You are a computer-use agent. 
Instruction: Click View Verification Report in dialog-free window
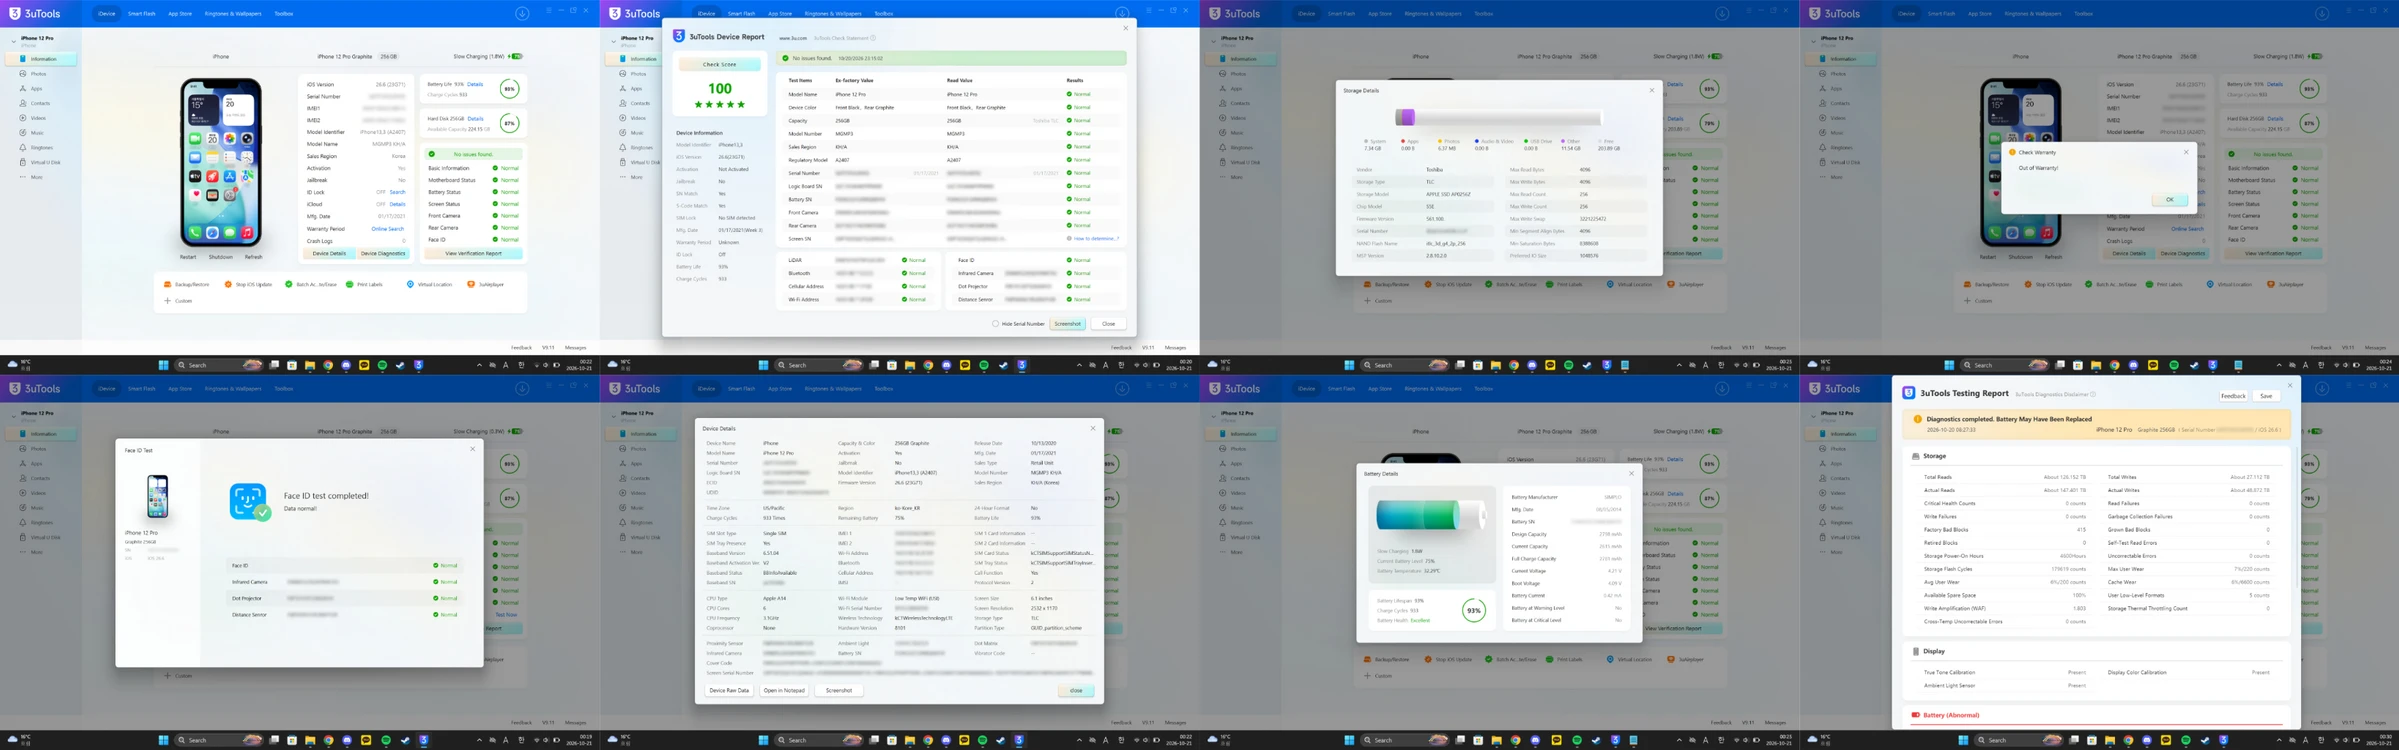(473, 254)
